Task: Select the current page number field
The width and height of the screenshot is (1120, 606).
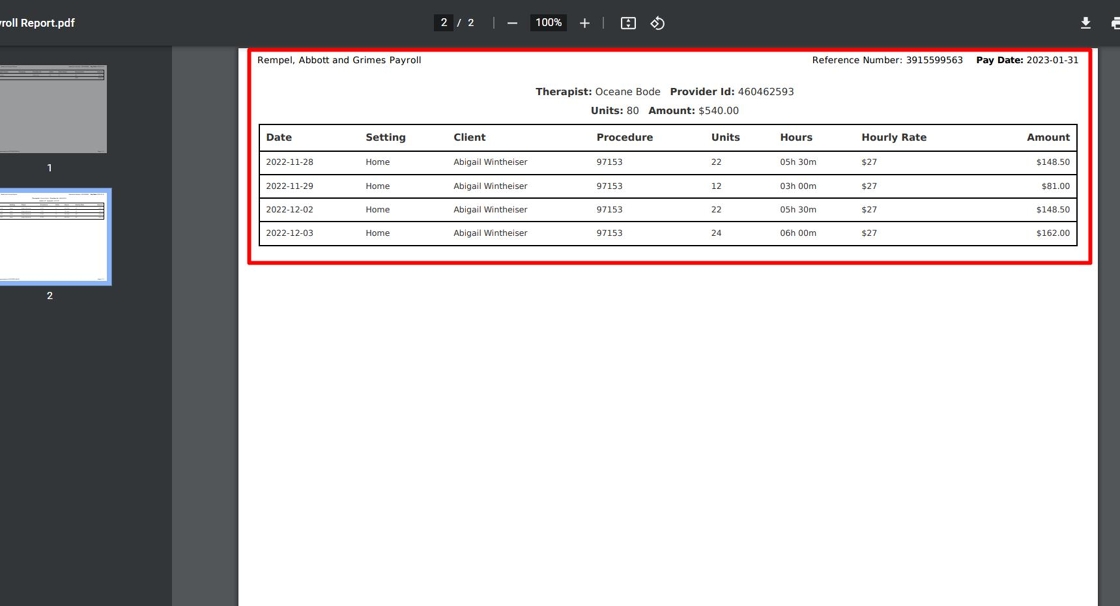Action: click(x=444, y=23)
